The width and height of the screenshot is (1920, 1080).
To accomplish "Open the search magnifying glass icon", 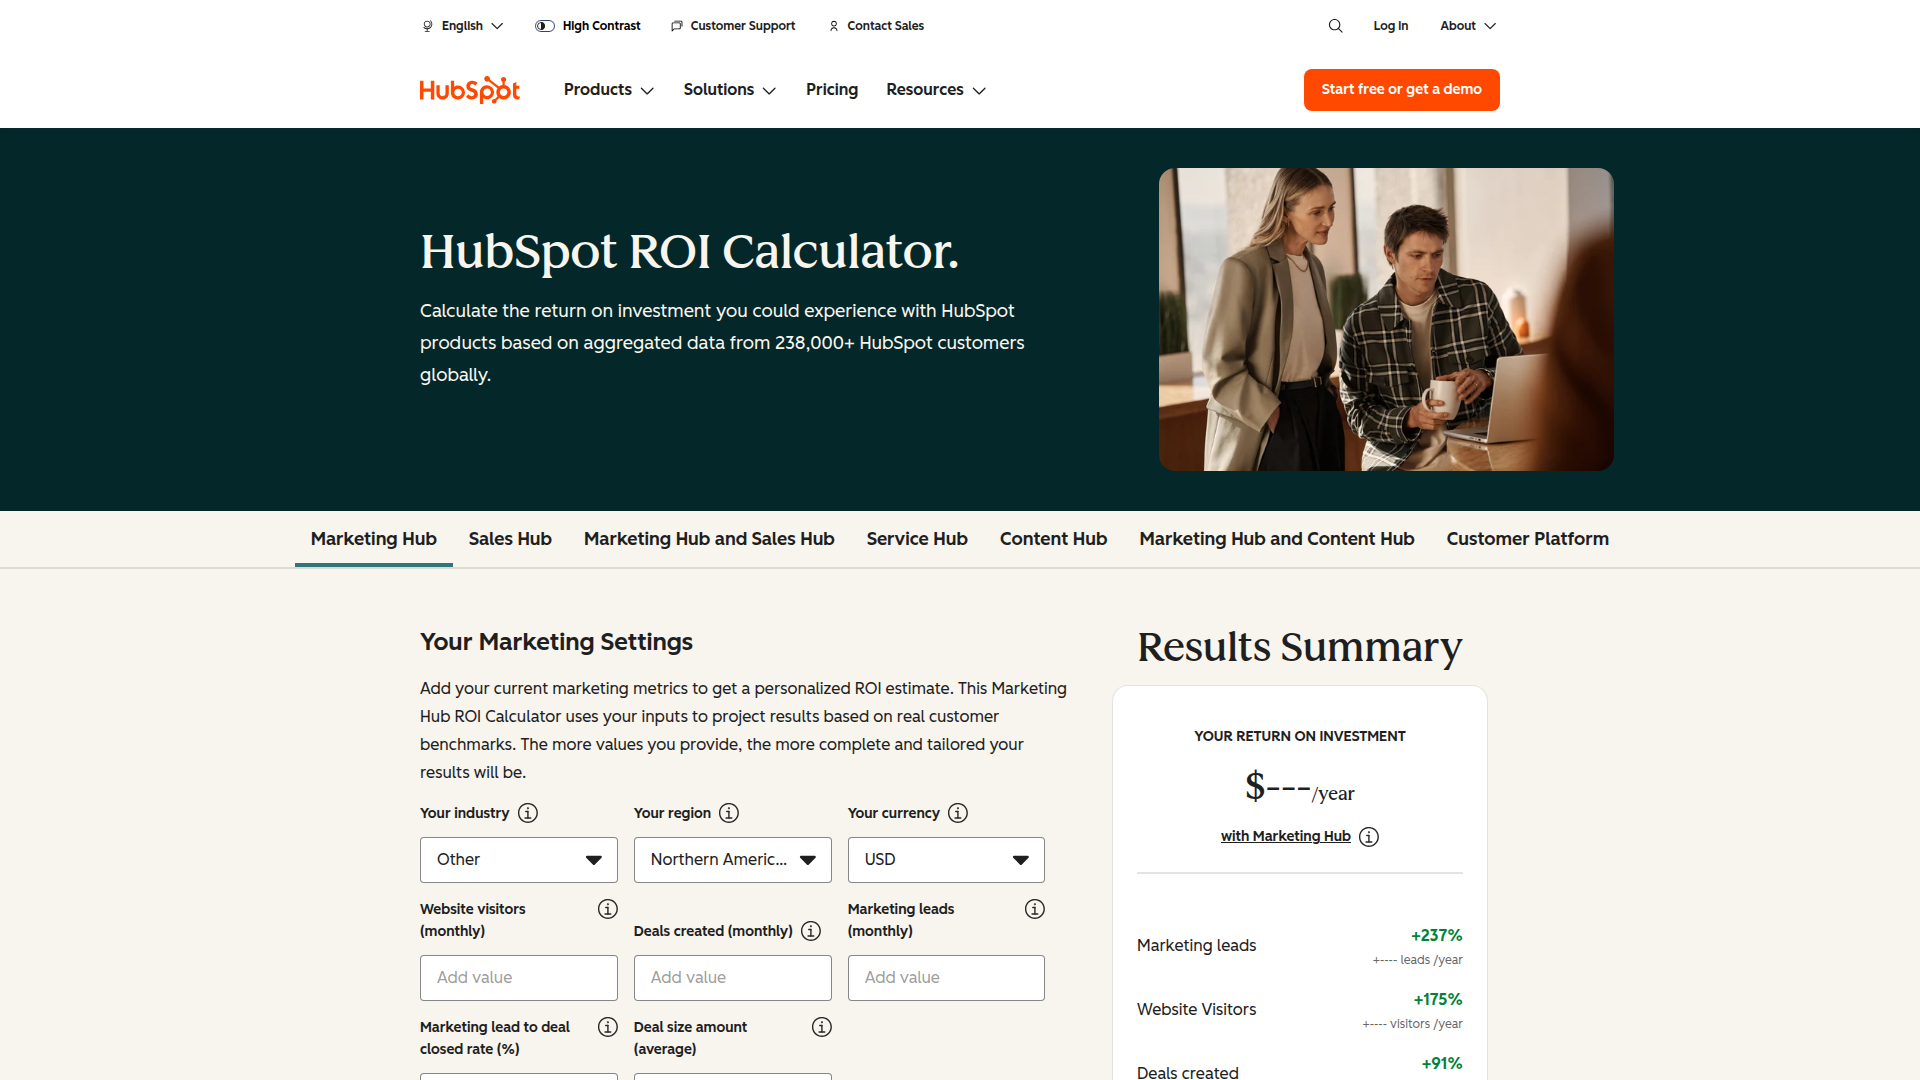I will (x=1335, y=25).
